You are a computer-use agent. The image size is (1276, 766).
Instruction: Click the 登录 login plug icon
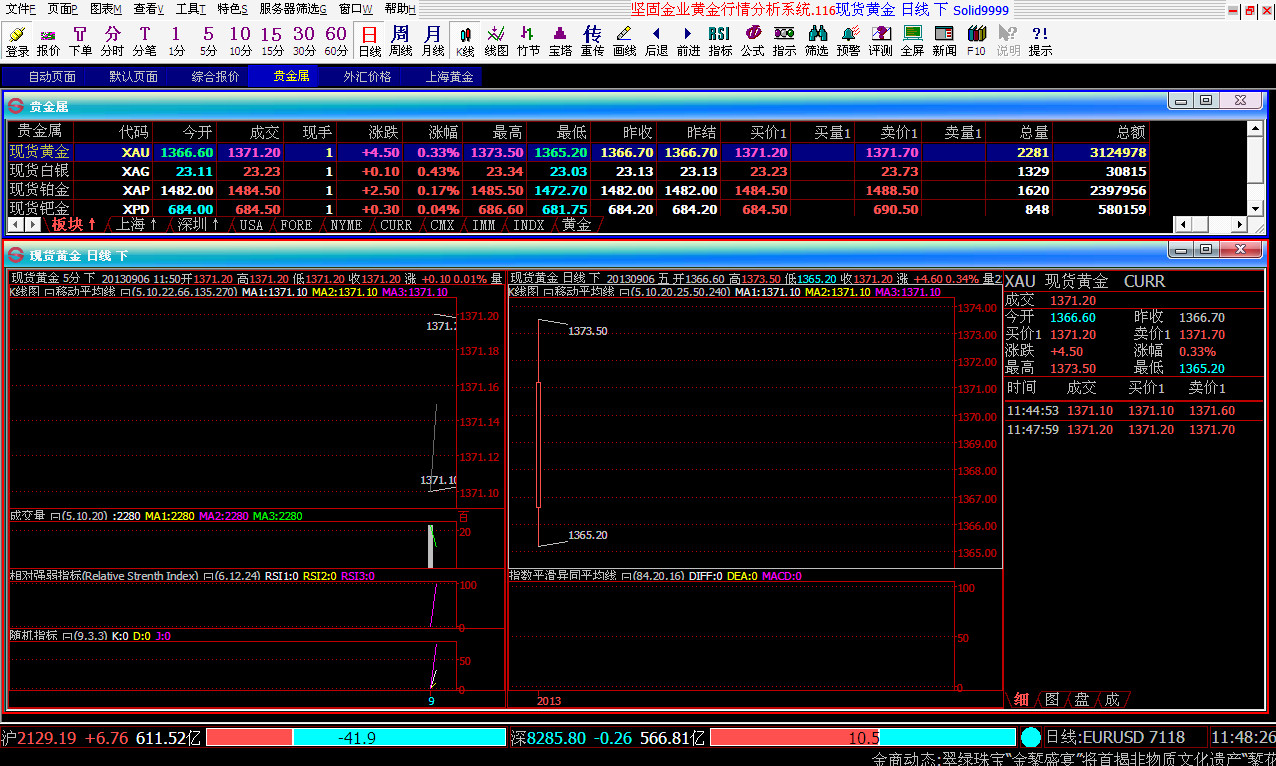pos(17,41)
